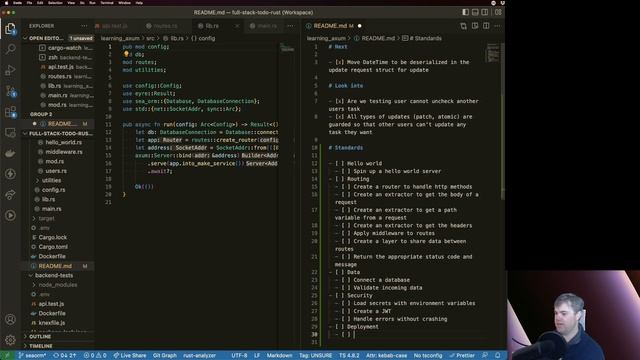Toggle primary sidebar layout icon
Viewport: 640px width, 360px height.
pyautogui.click(x=465, y=12)
